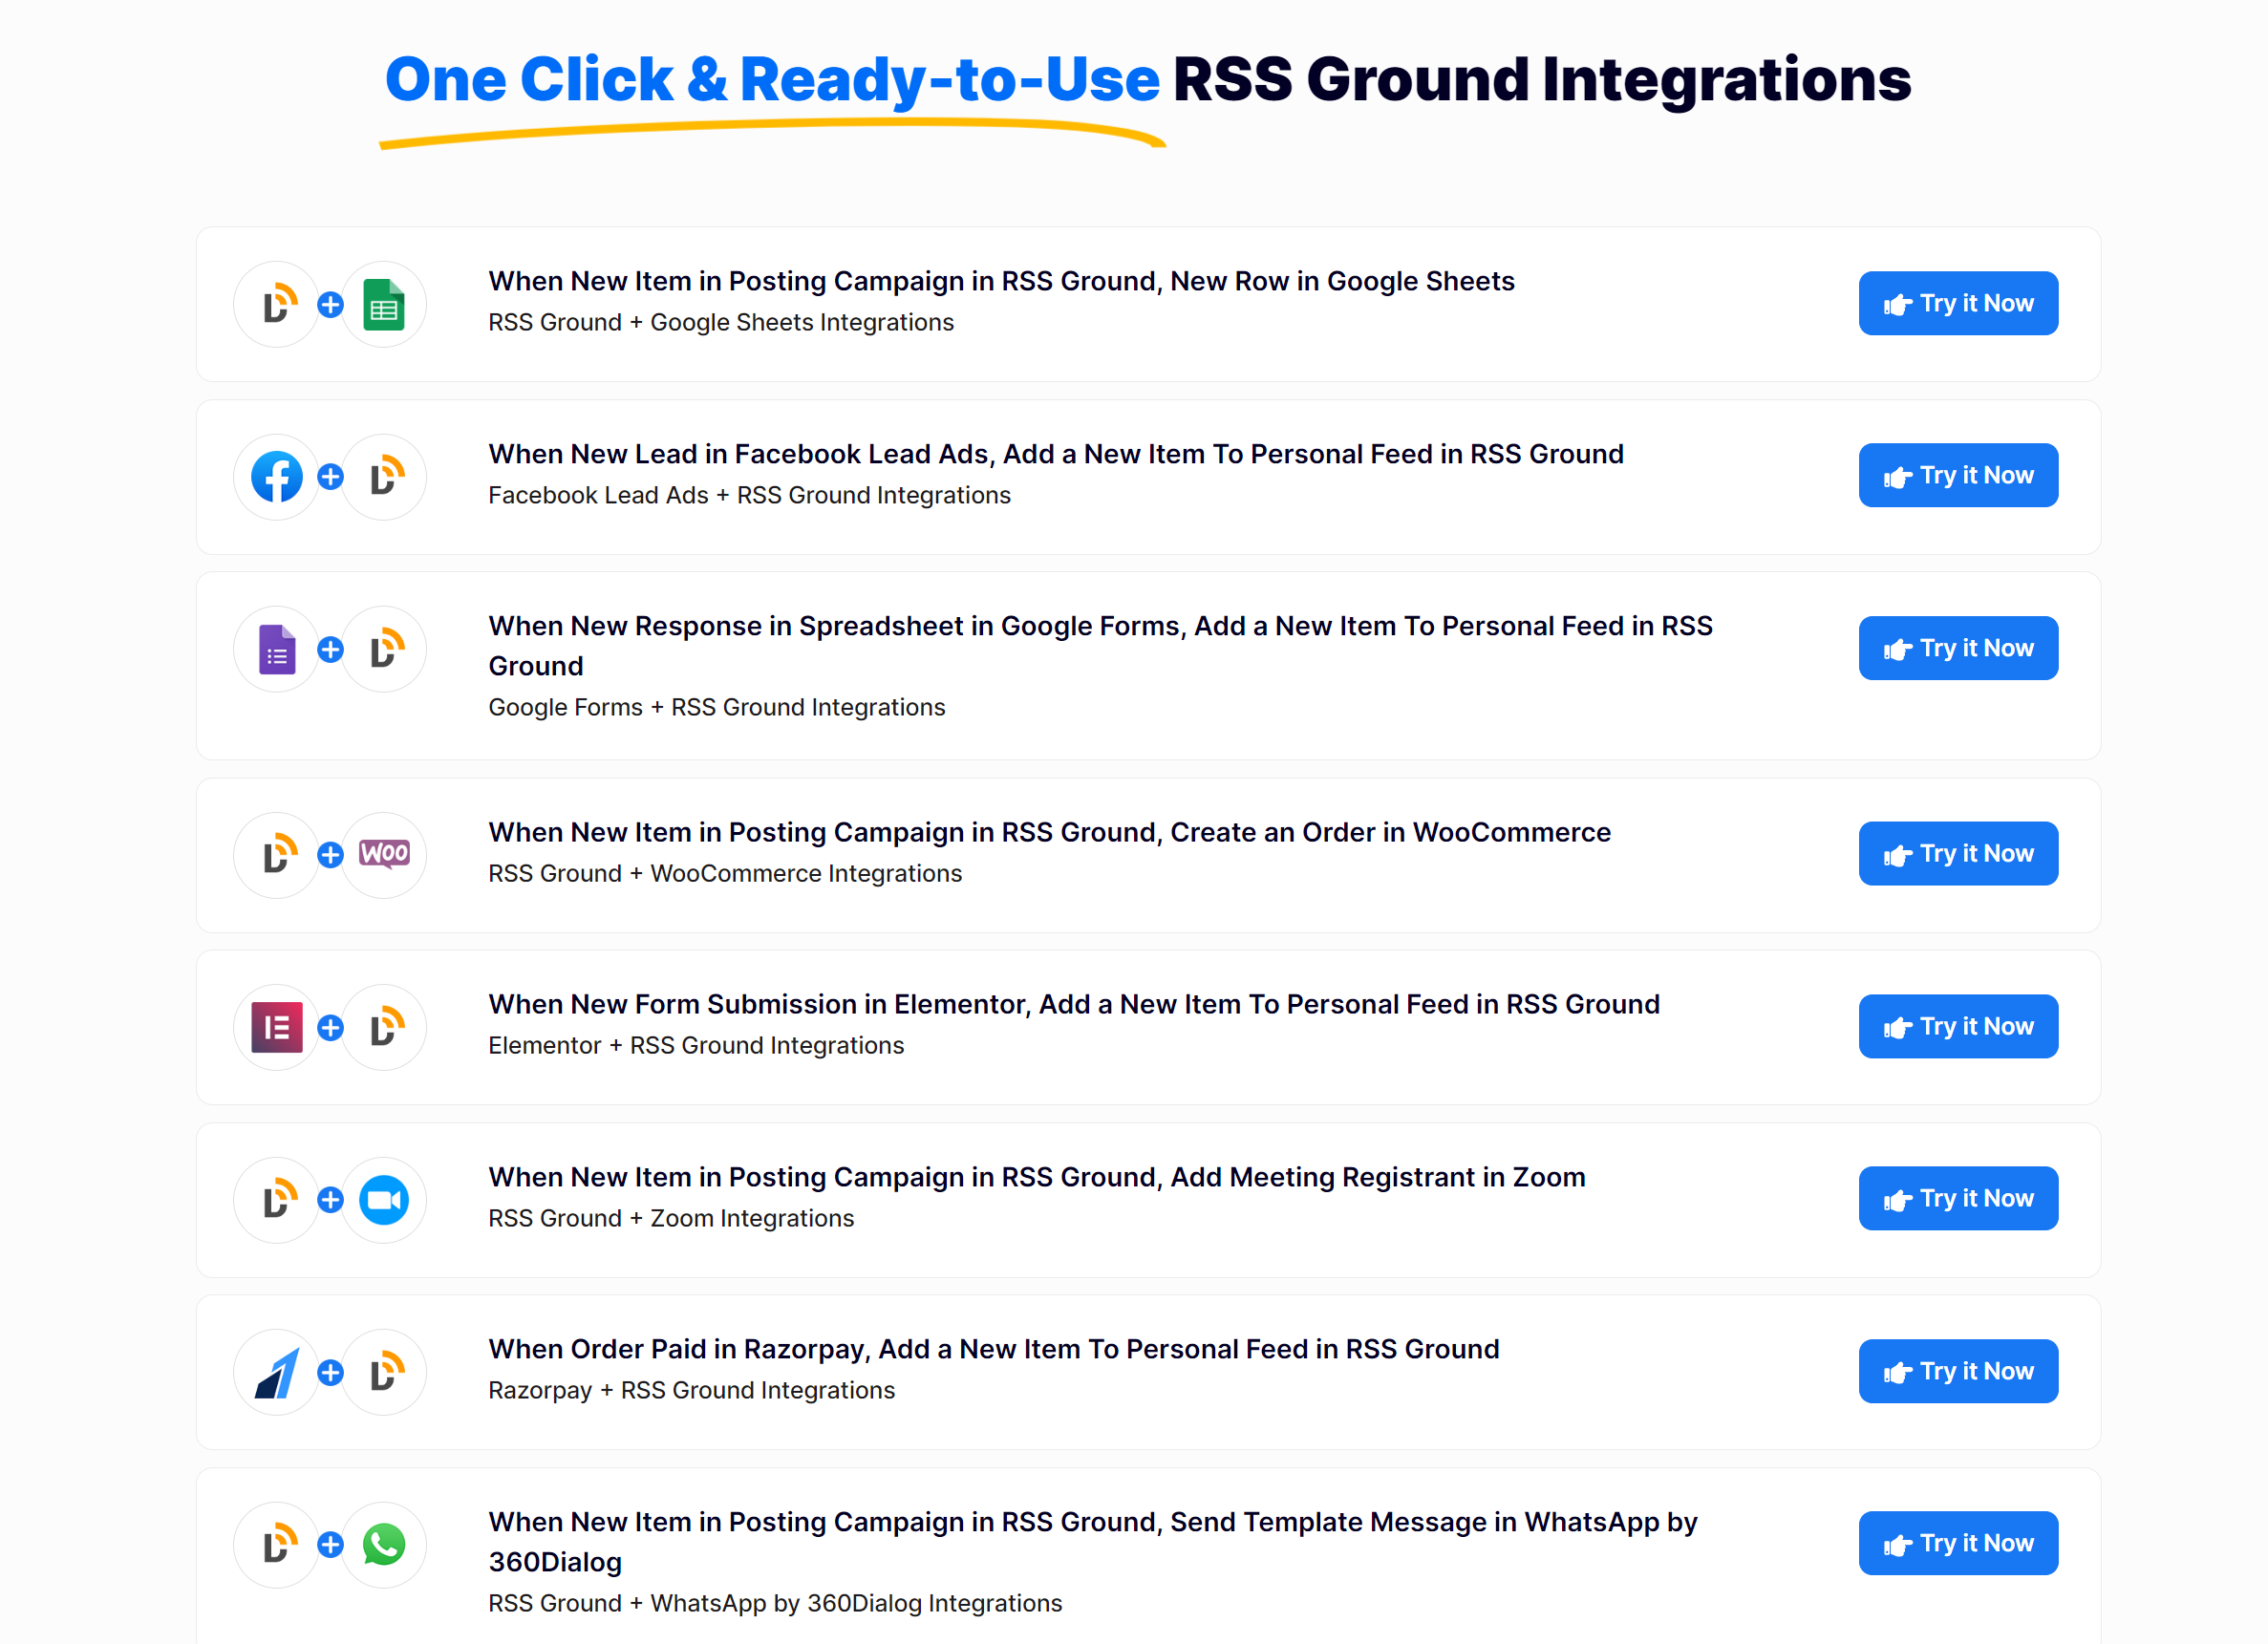Click 'Razorpay + RSS Ground Integrations' text
Screen dimensions: 2268x1644
(691, 1390)
